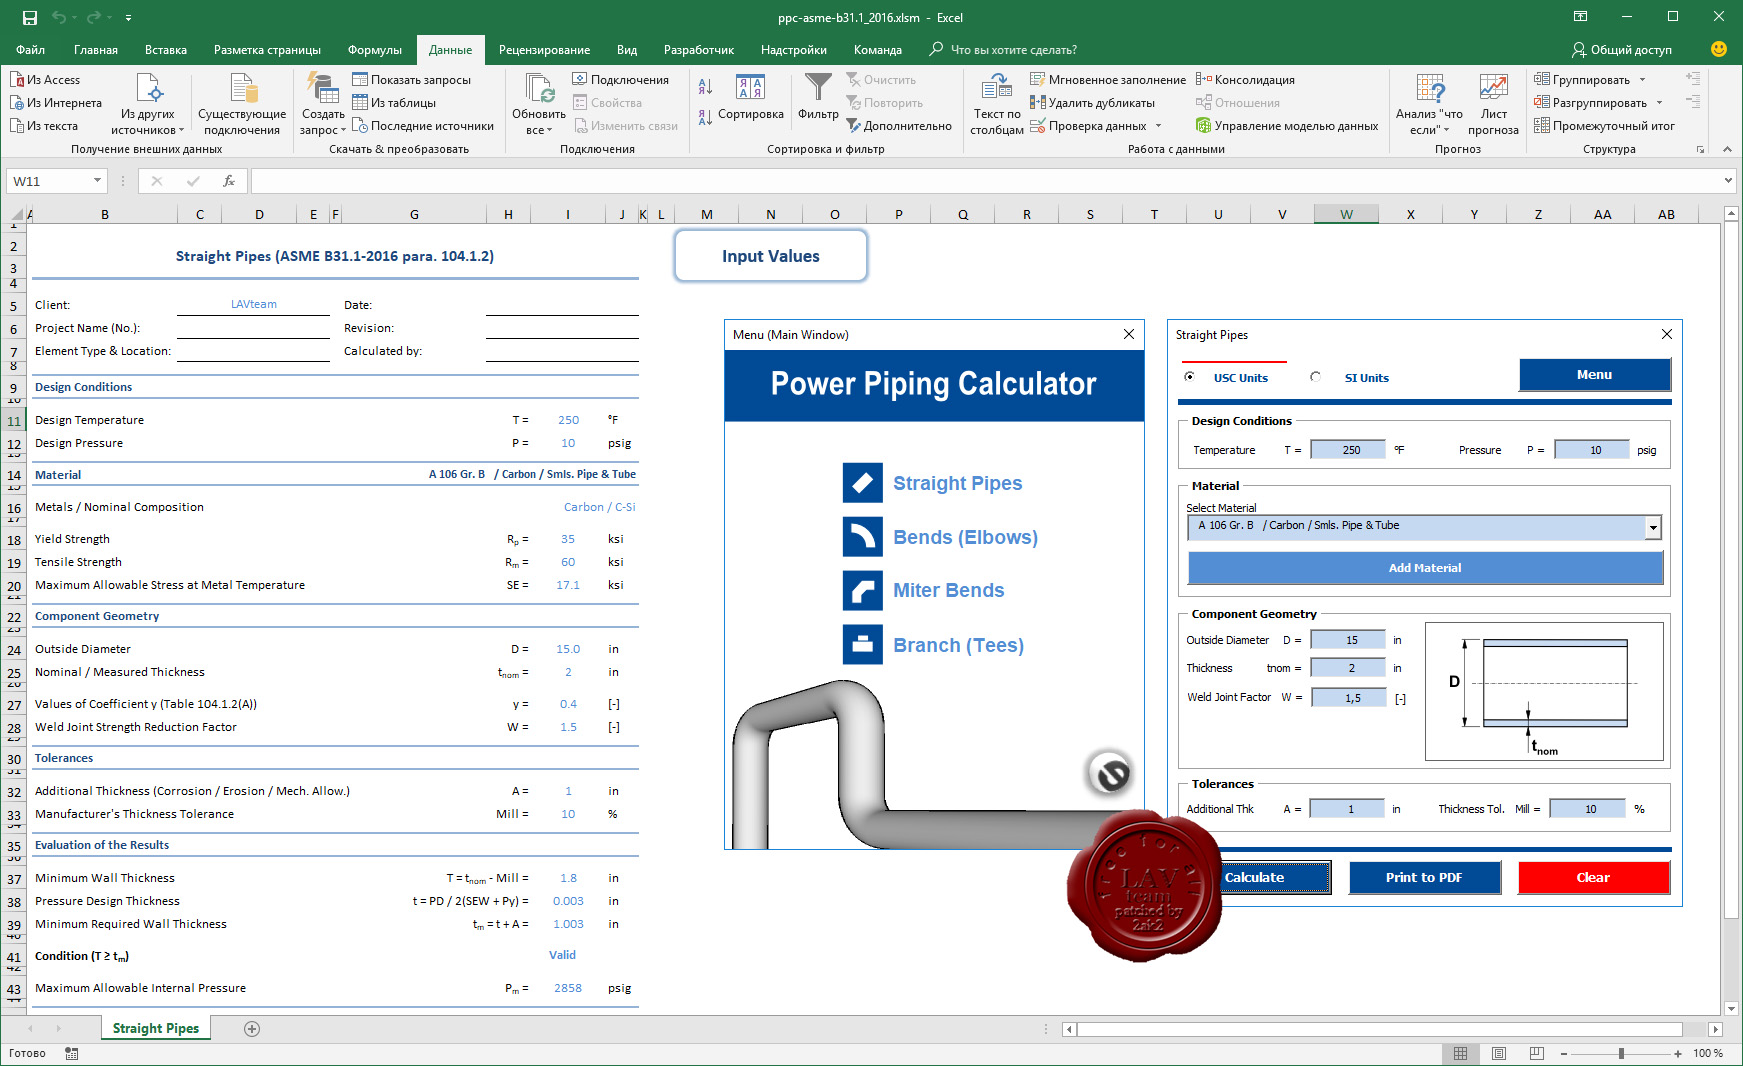Click Remove Duplicates (Удалить дубликаты)
Image resolution: width=1743 pixels, height=1066 pixels.
1092,103
